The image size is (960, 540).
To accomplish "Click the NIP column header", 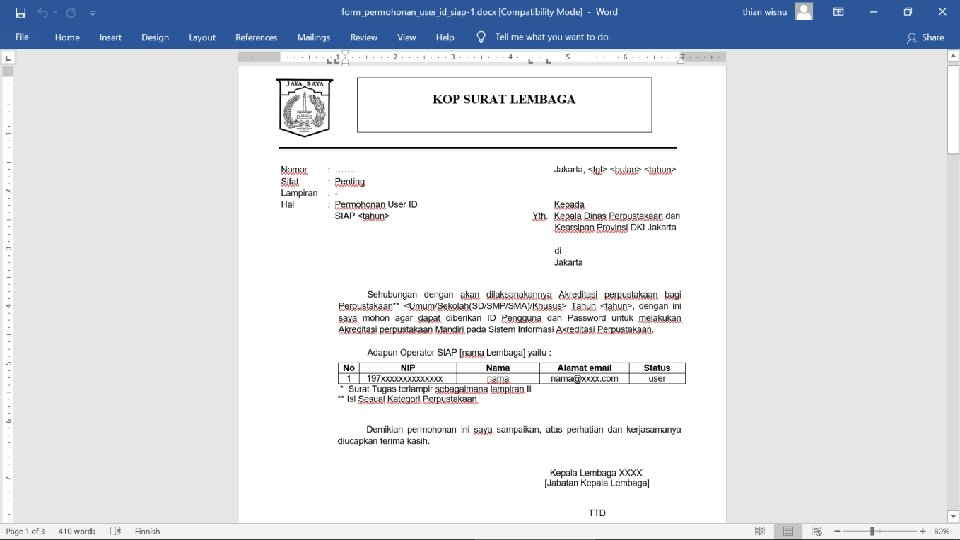I will [x=408, y=368].
